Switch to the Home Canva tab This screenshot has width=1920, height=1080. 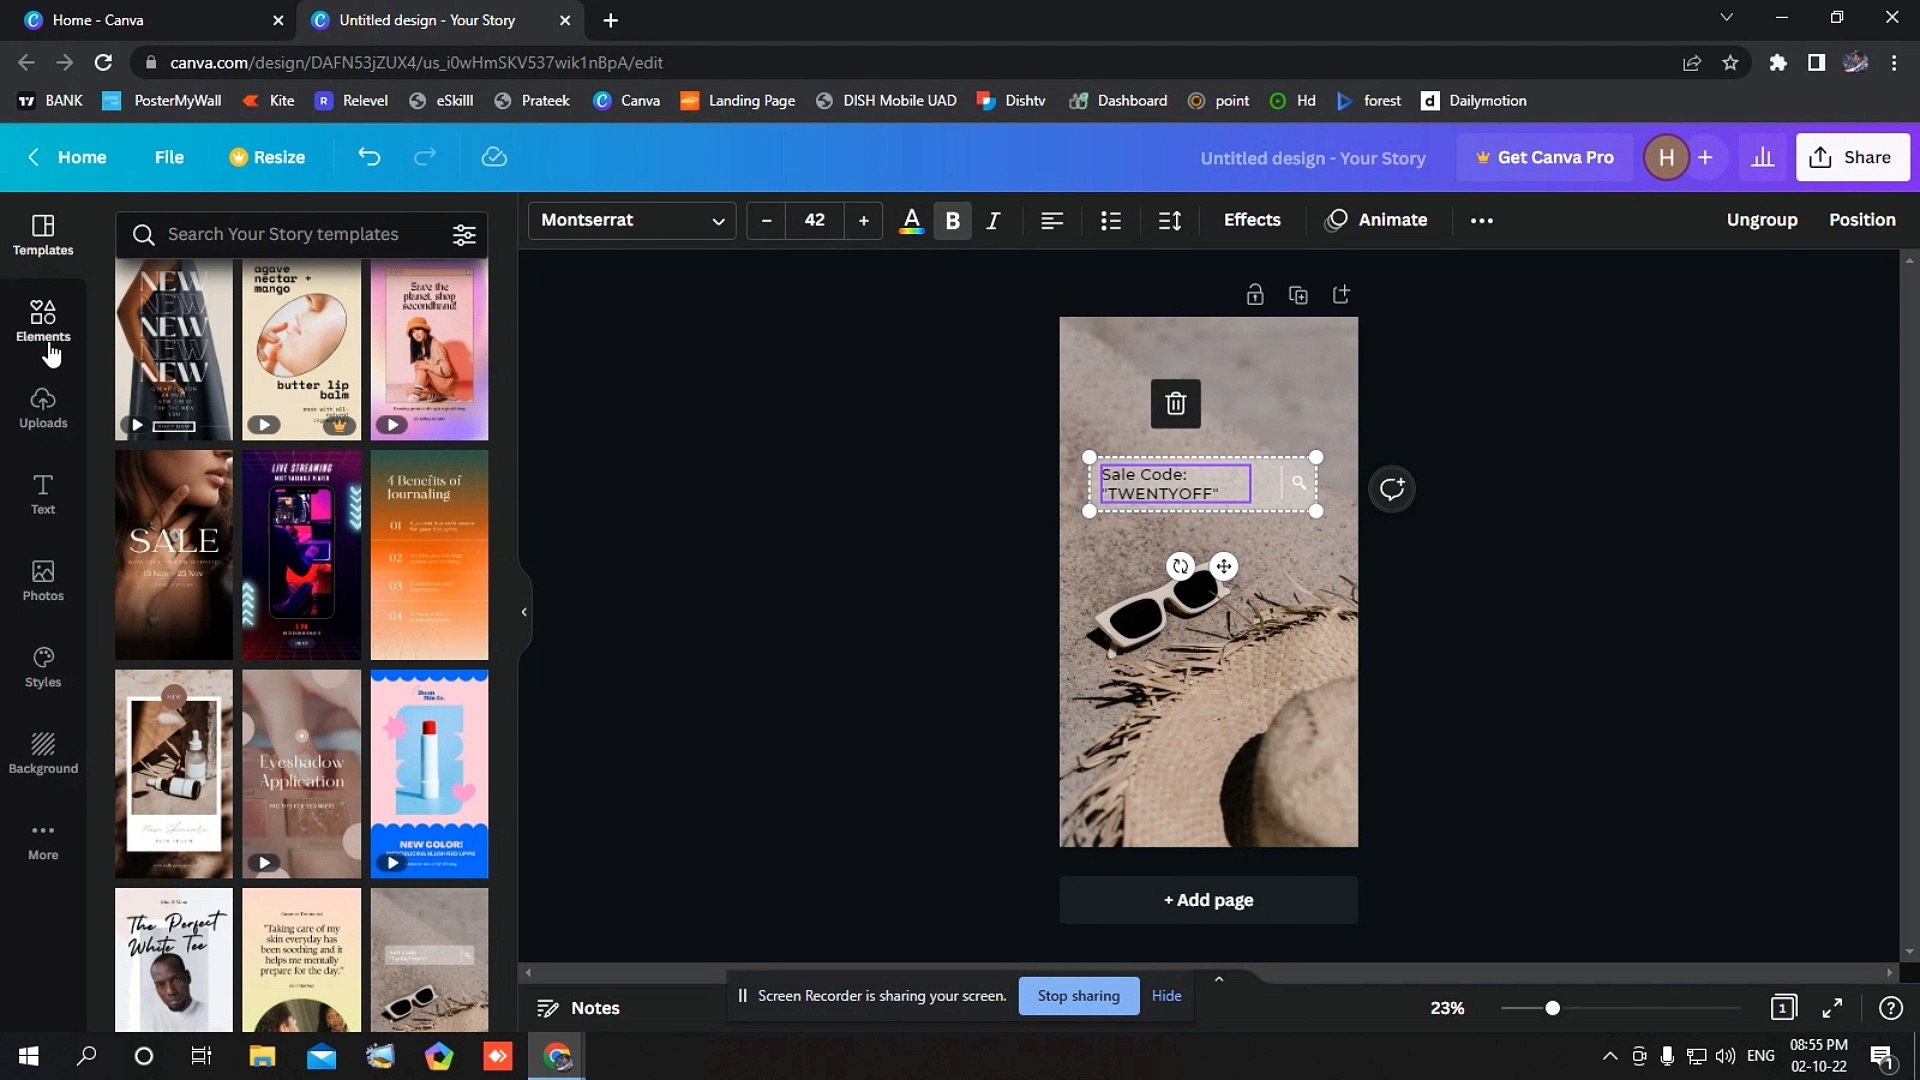point(140,20)
